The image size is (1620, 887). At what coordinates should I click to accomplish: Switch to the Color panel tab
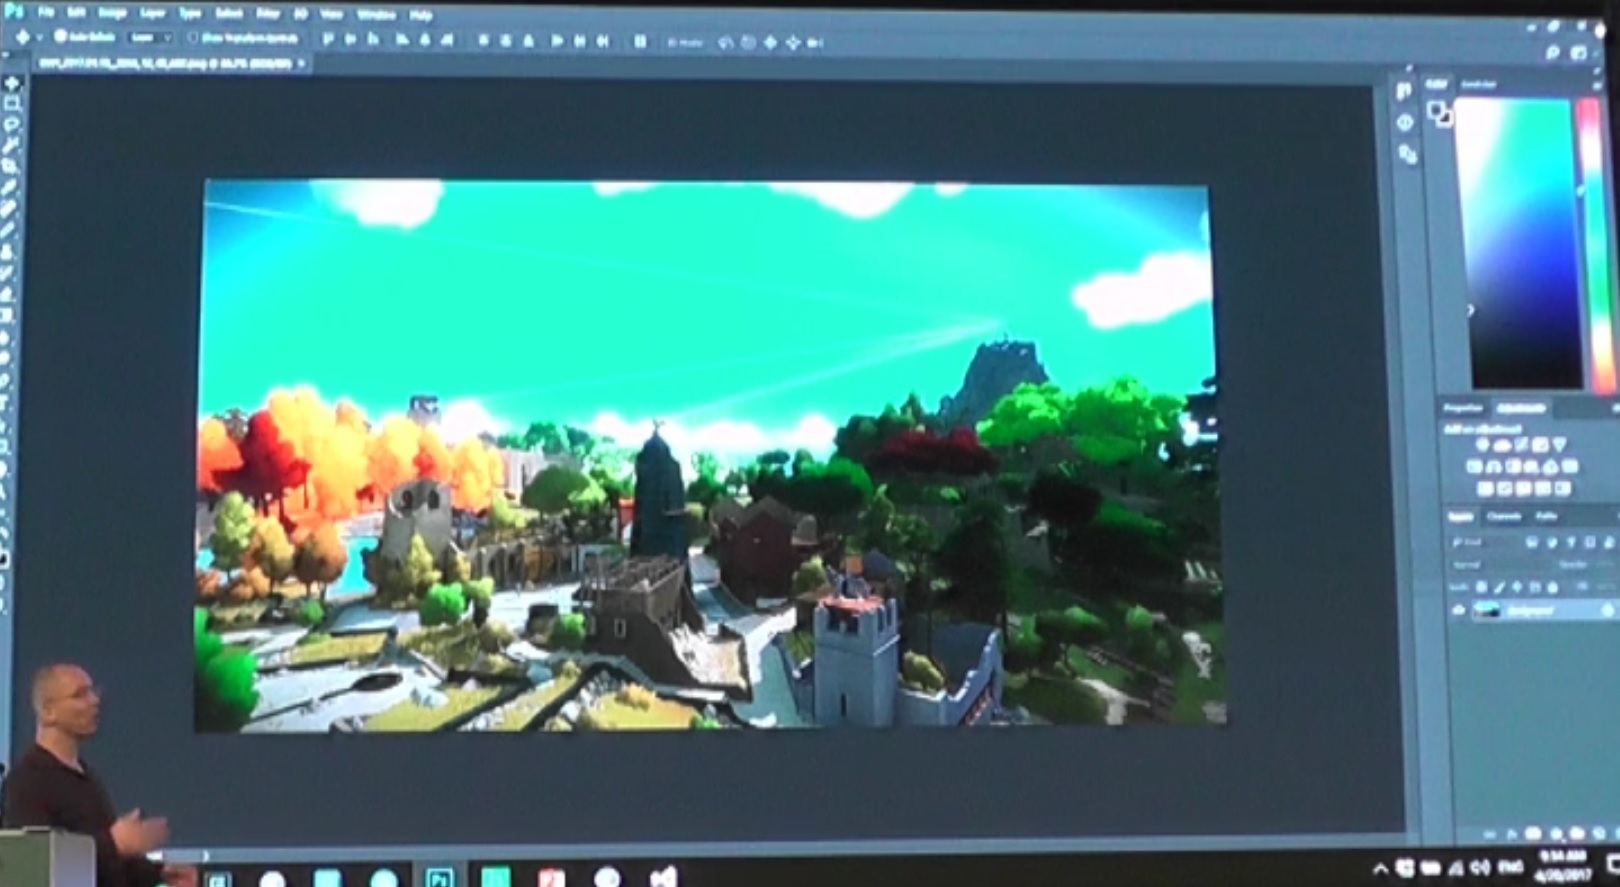click(1437, 84)
